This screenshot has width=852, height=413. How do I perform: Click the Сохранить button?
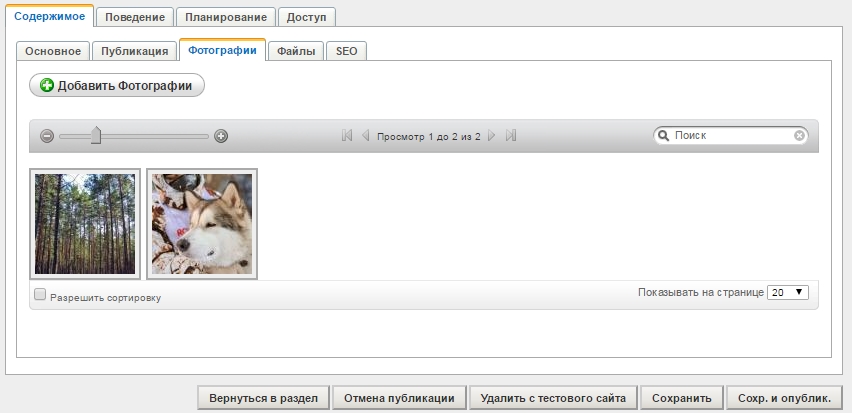pyautogui.click(x=682, y=398)
